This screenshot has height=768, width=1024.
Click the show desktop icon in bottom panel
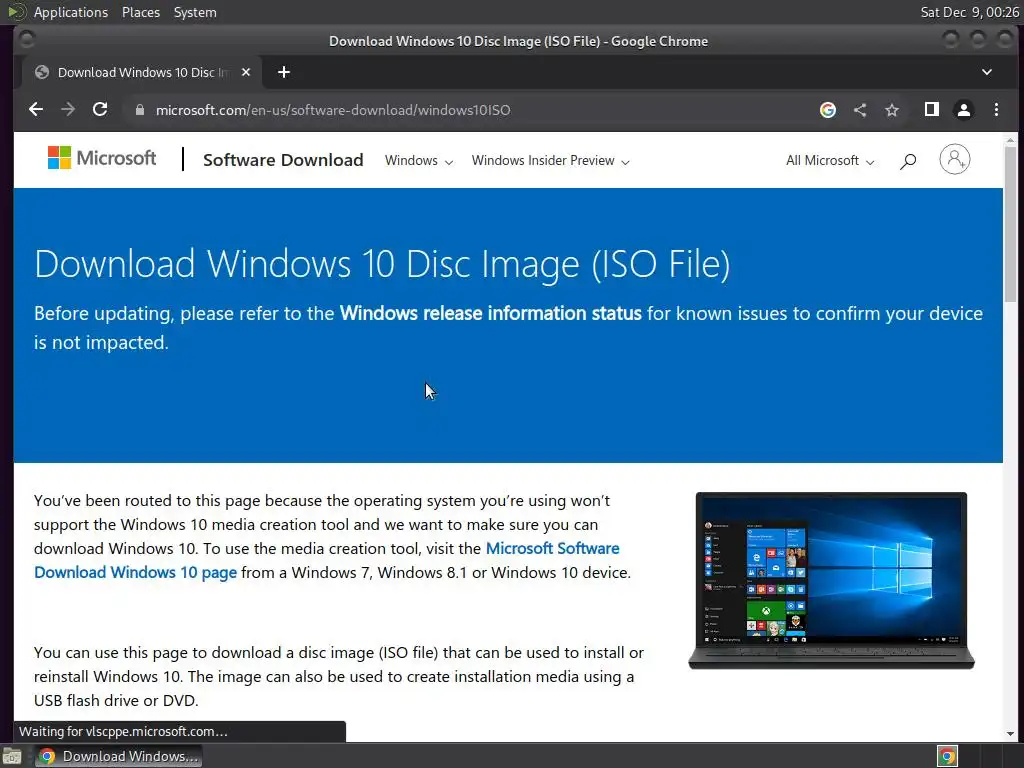click(x=12, y=756)
